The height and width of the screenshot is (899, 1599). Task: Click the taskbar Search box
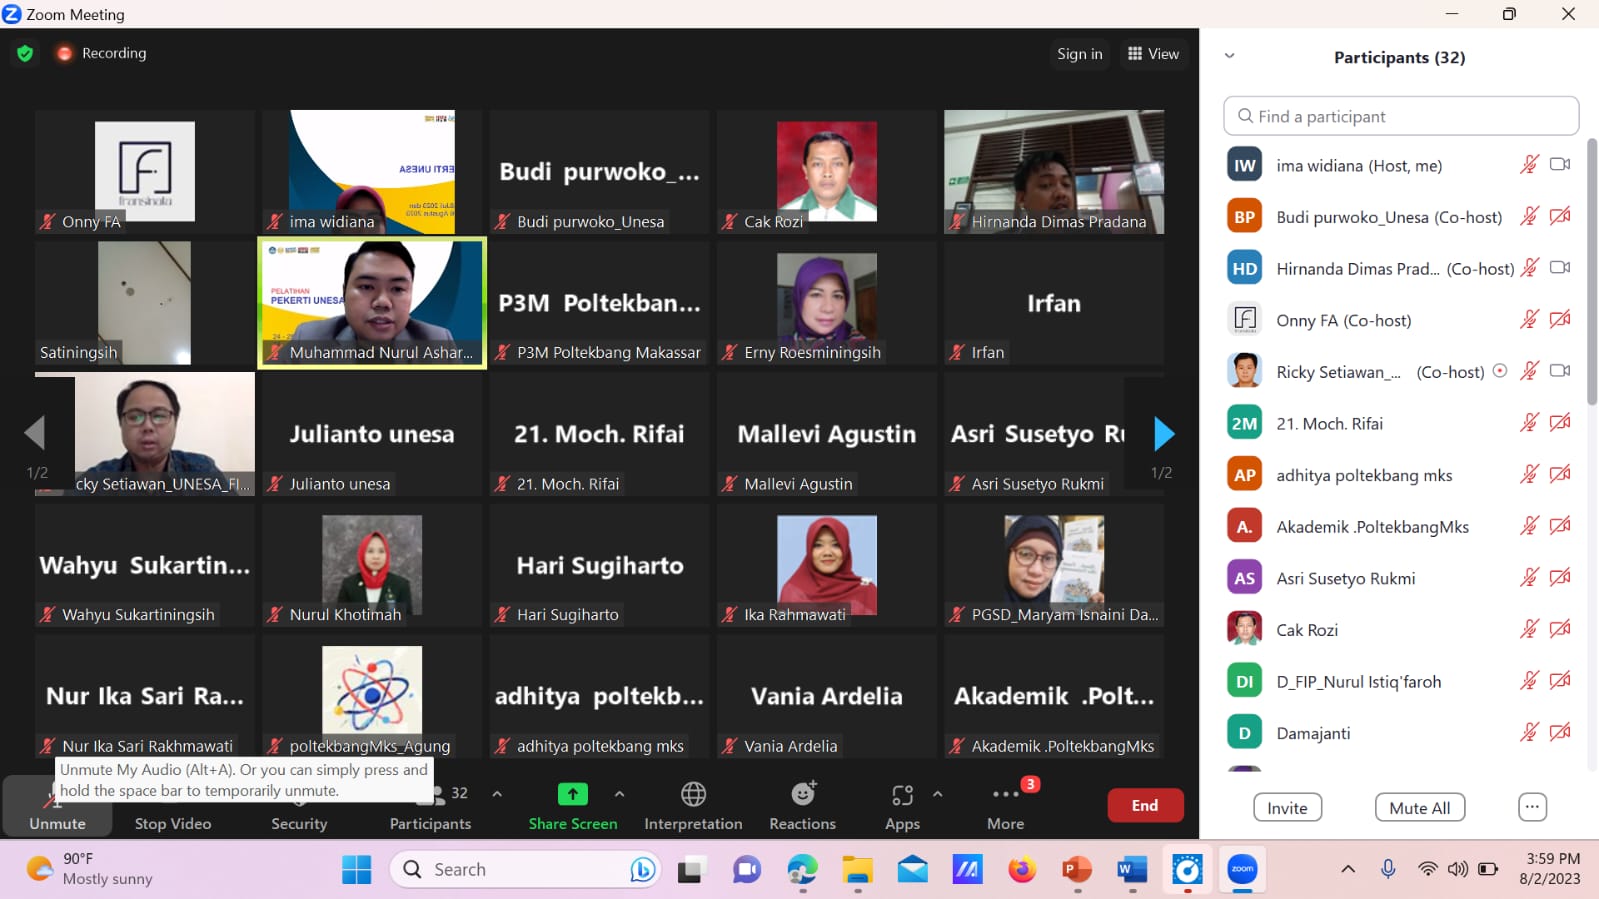click(525, 869)
